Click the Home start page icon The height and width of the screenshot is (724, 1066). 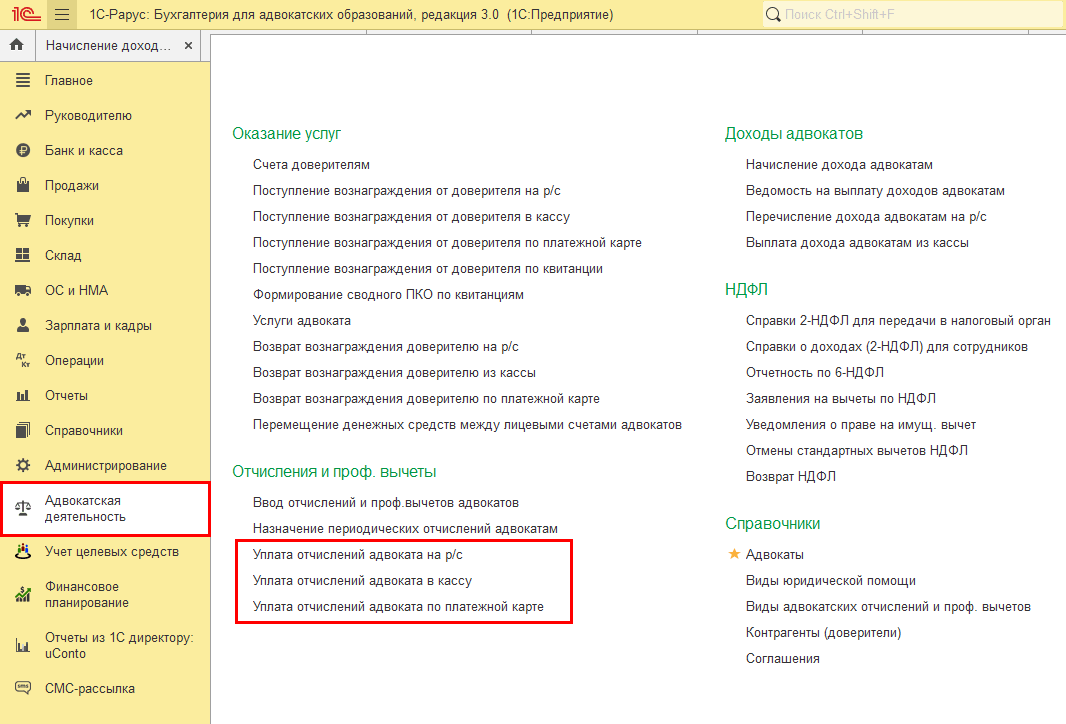(16, 46)
